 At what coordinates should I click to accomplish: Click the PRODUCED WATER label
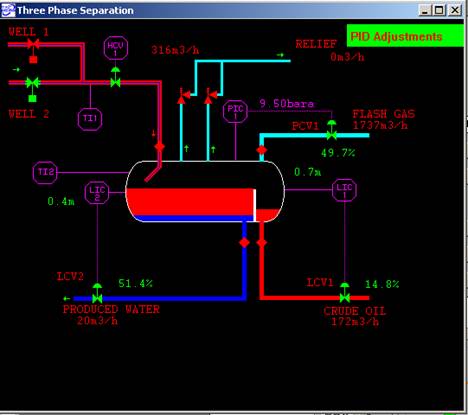tap(111, 309)
